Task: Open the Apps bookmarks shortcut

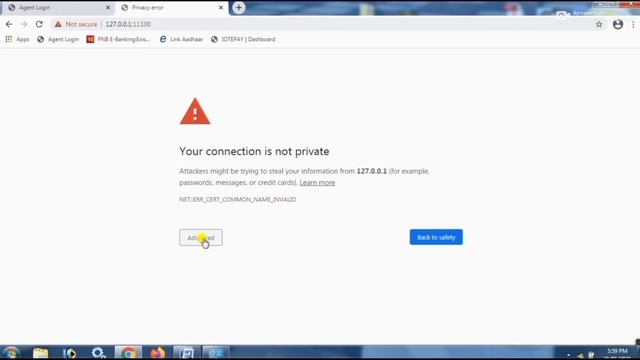Action: click(x=17, y=39)
